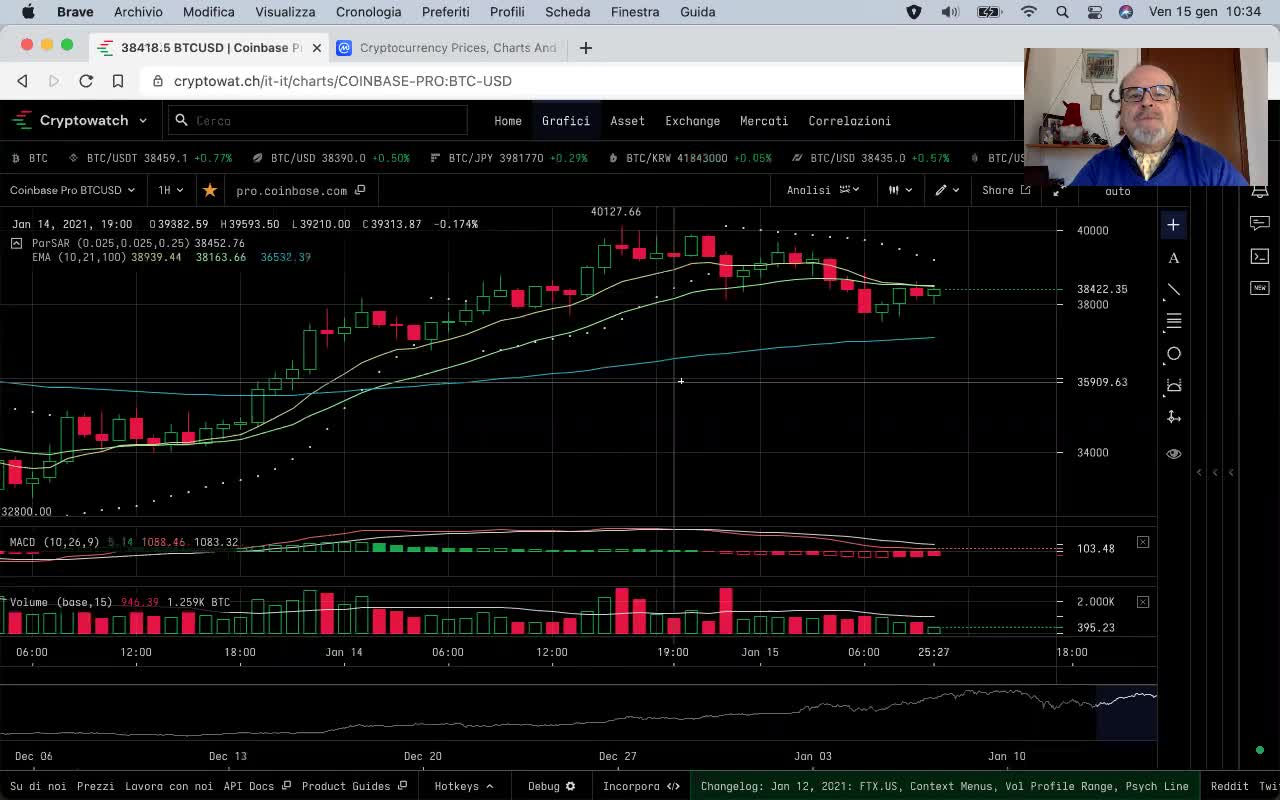This screenshot has width=1280, height=800.
Task: Select the crosshair cursor tool
Action: click(1173, 225)
